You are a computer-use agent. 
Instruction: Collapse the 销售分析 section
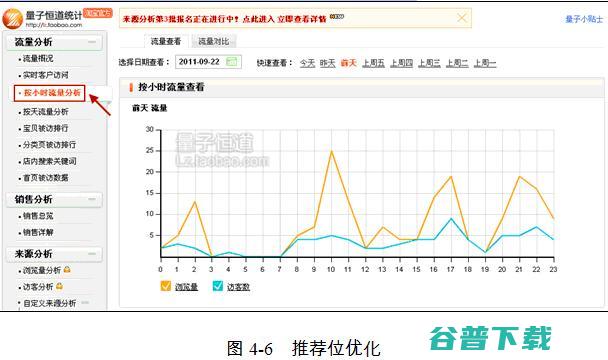pos(92,199)
